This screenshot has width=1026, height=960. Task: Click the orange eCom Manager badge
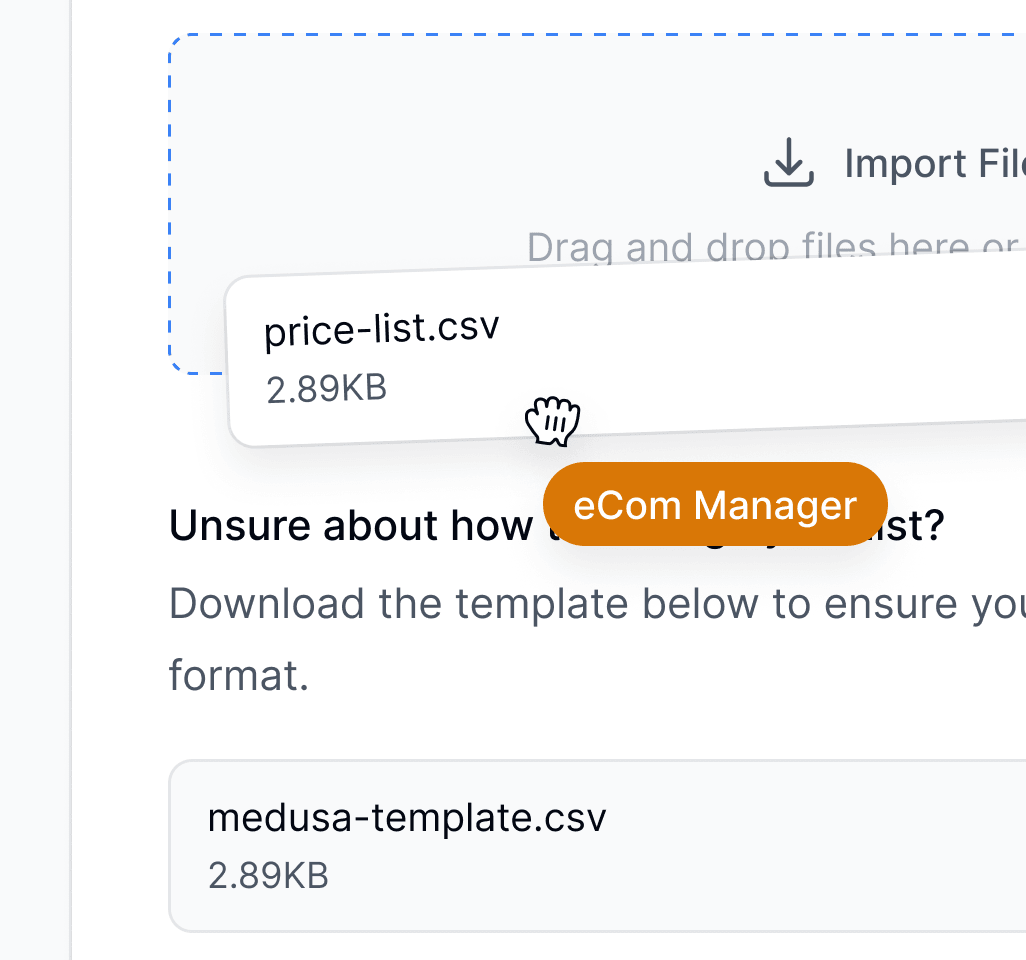click(x=715, y=504)
